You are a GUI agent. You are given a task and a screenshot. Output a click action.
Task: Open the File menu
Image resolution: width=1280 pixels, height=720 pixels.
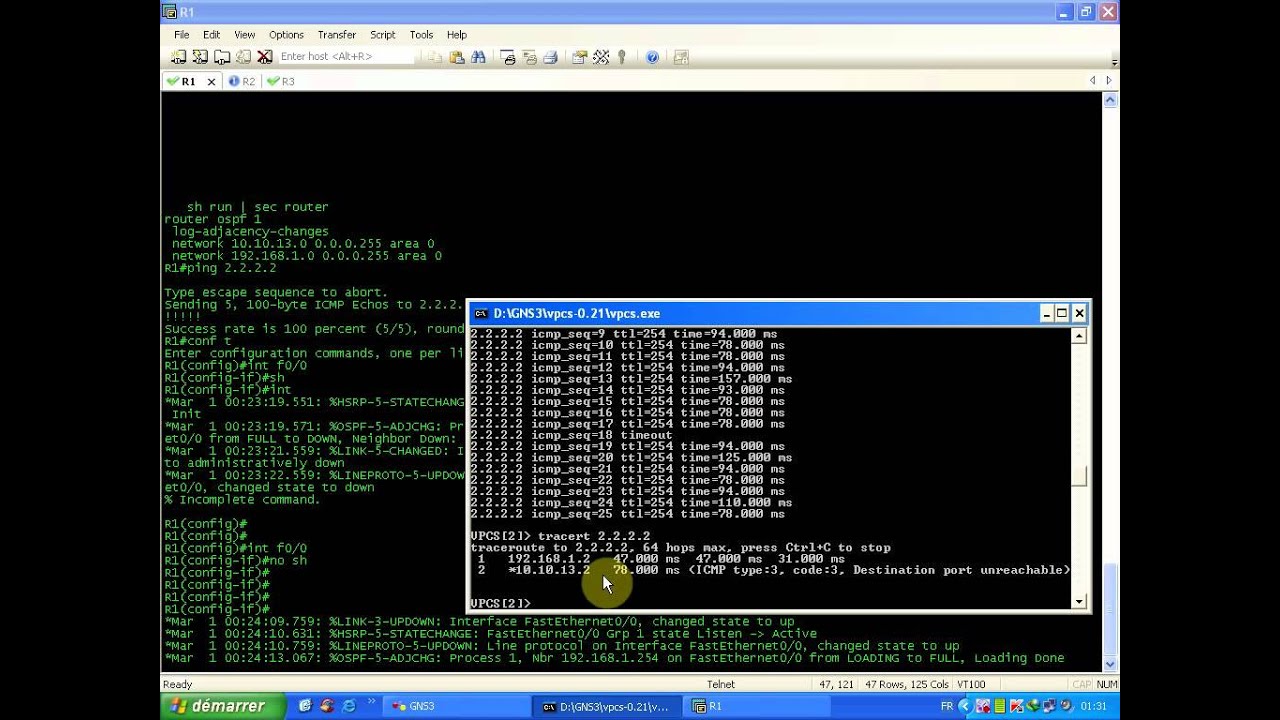click(x=182, y=35)
